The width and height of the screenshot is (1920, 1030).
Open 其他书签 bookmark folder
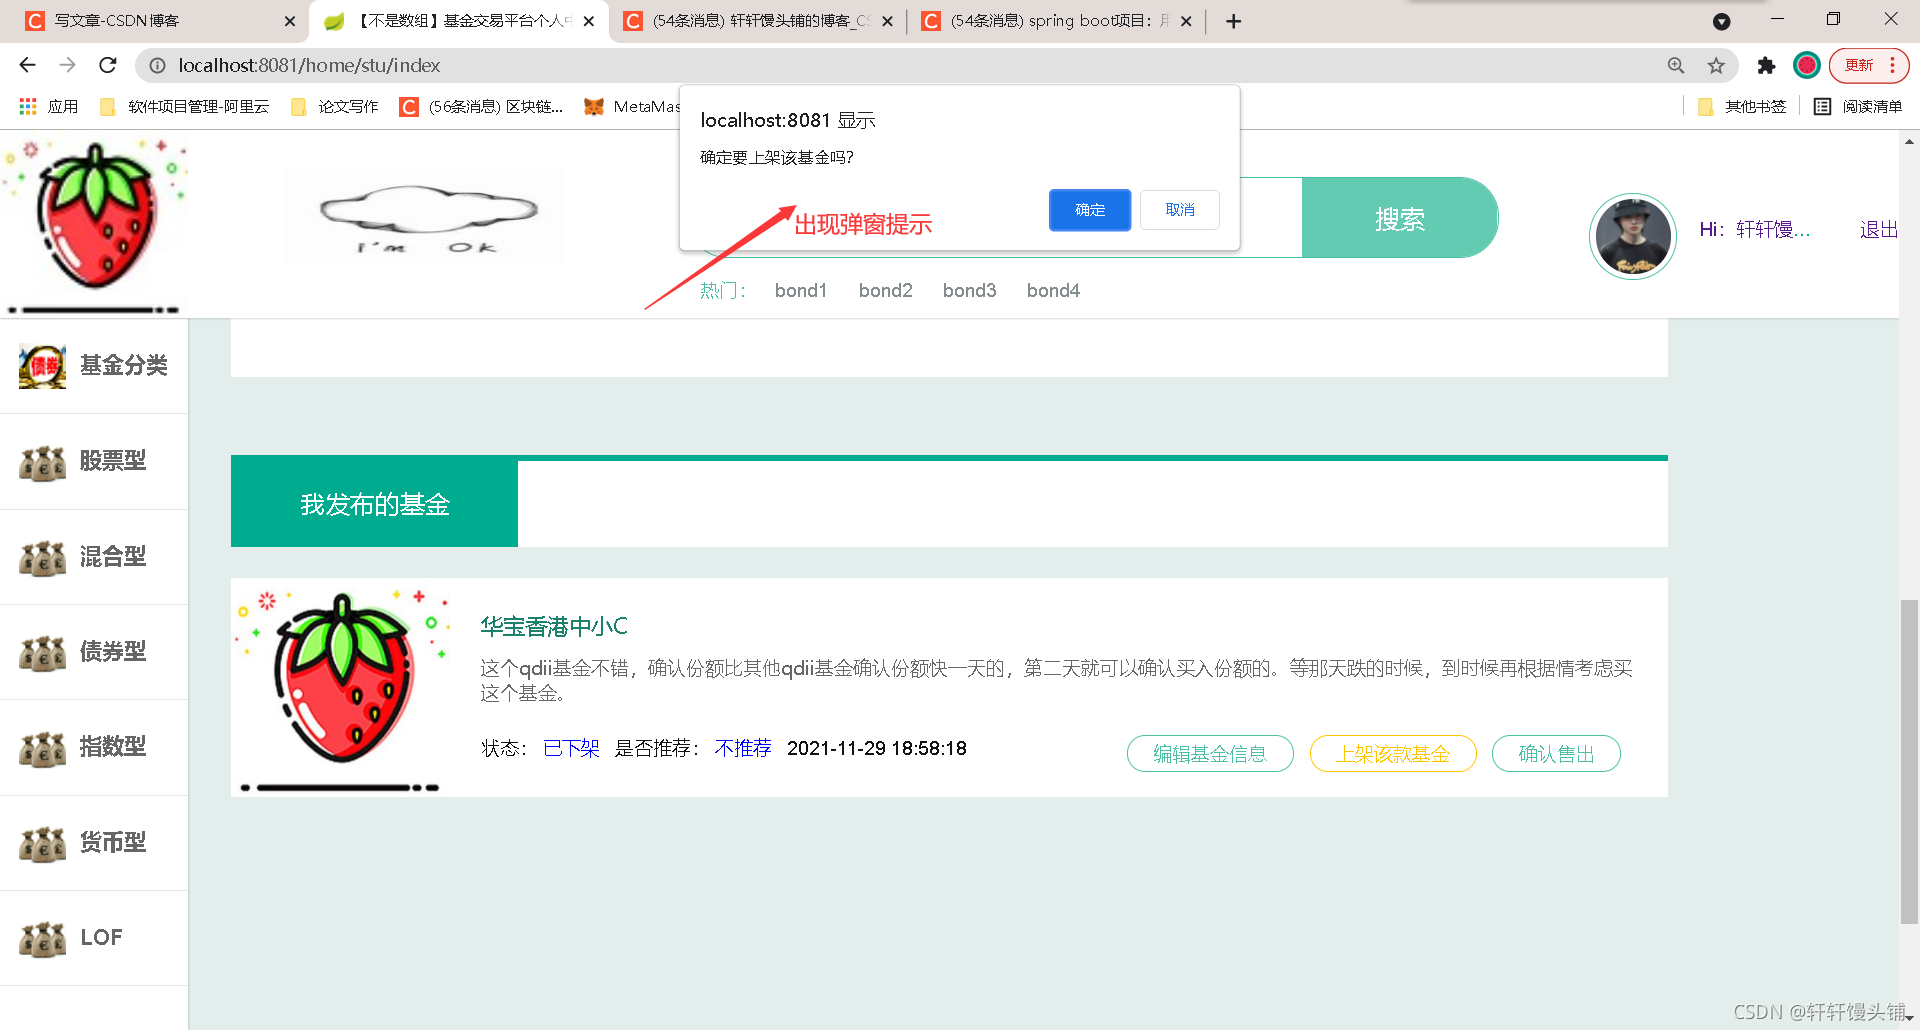point(1742,106)
